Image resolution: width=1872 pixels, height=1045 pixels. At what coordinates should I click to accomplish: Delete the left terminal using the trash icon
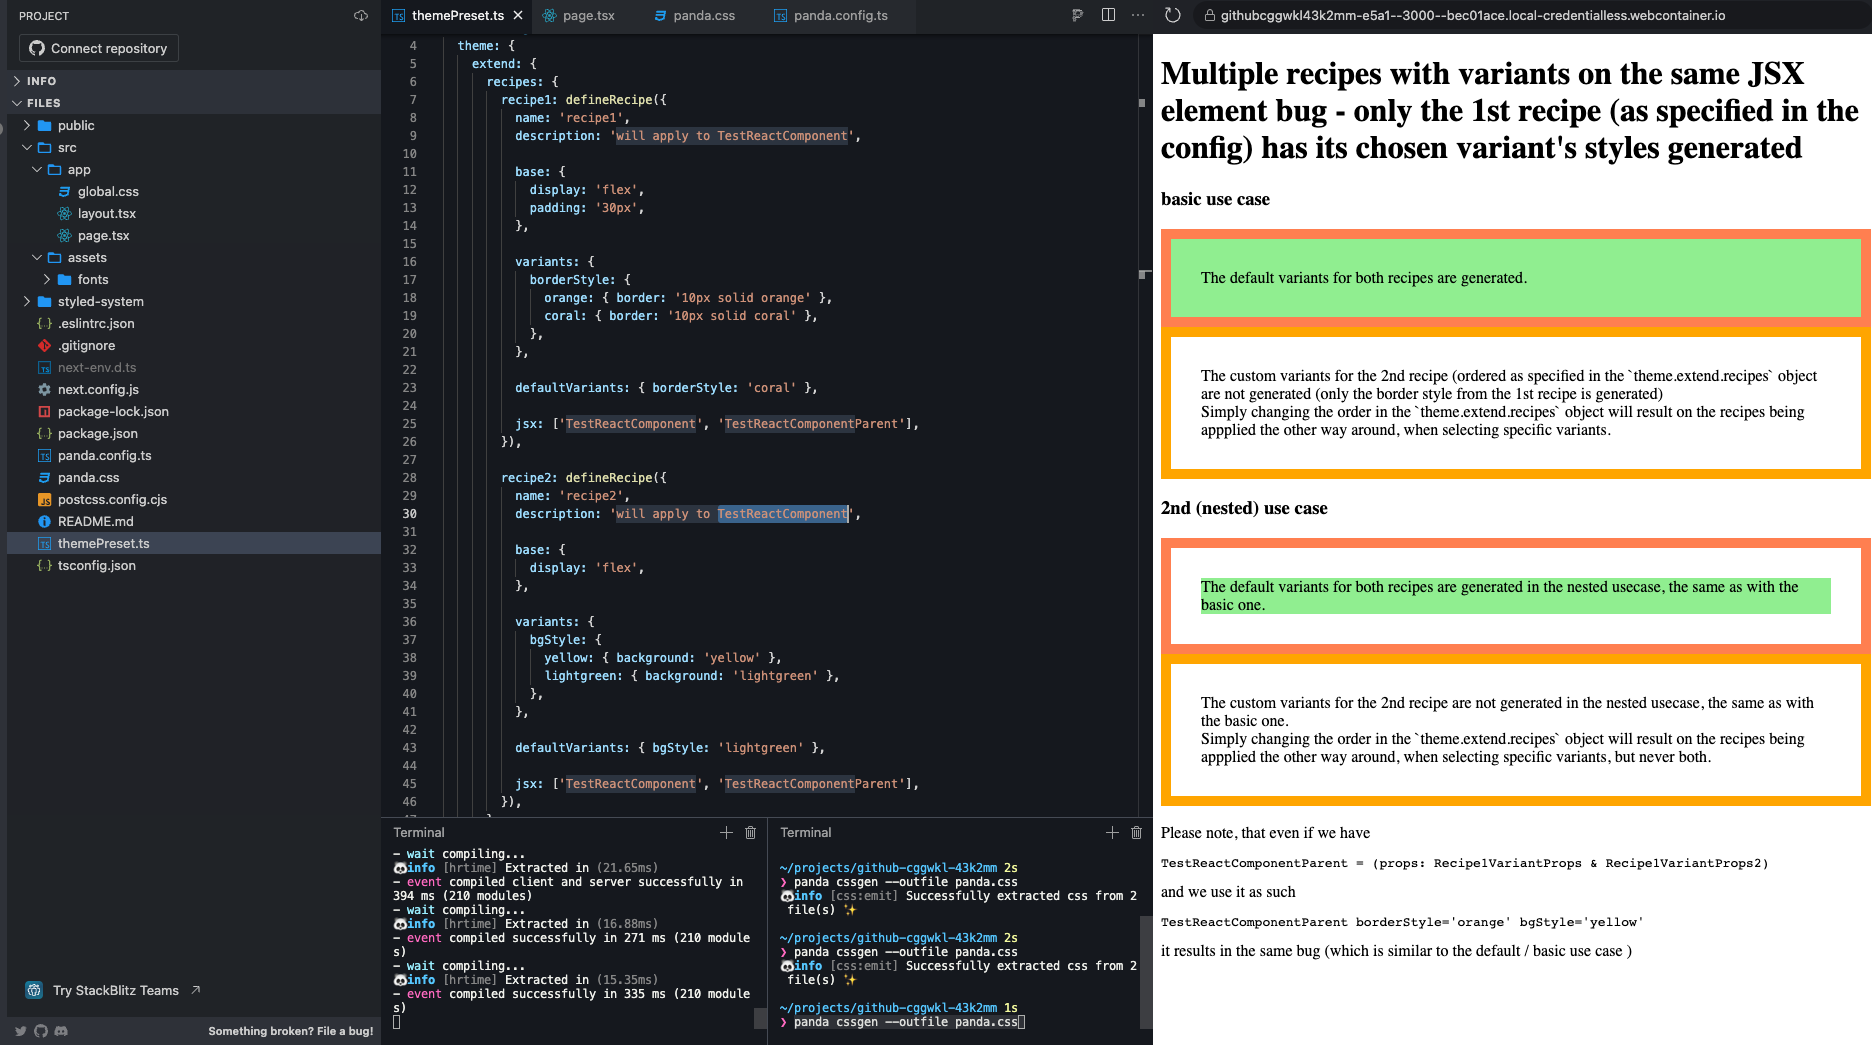[x=751, y=832]
